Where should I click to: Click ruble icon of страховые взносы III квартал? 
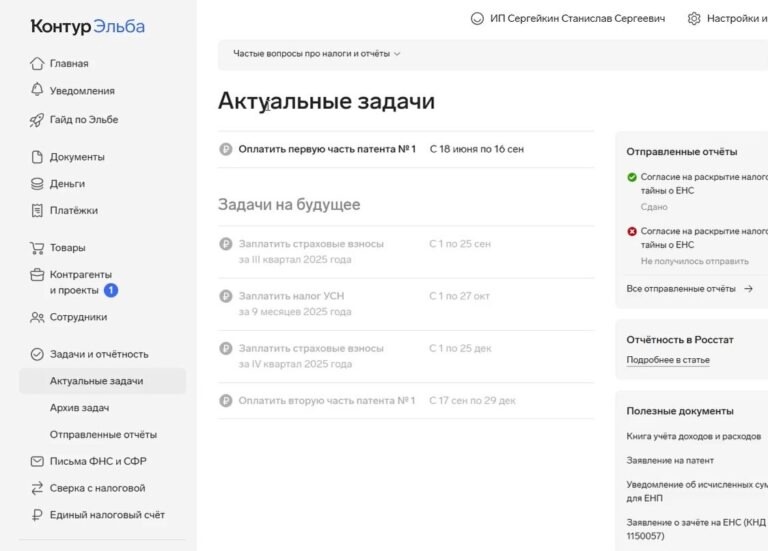click(226, 244)
